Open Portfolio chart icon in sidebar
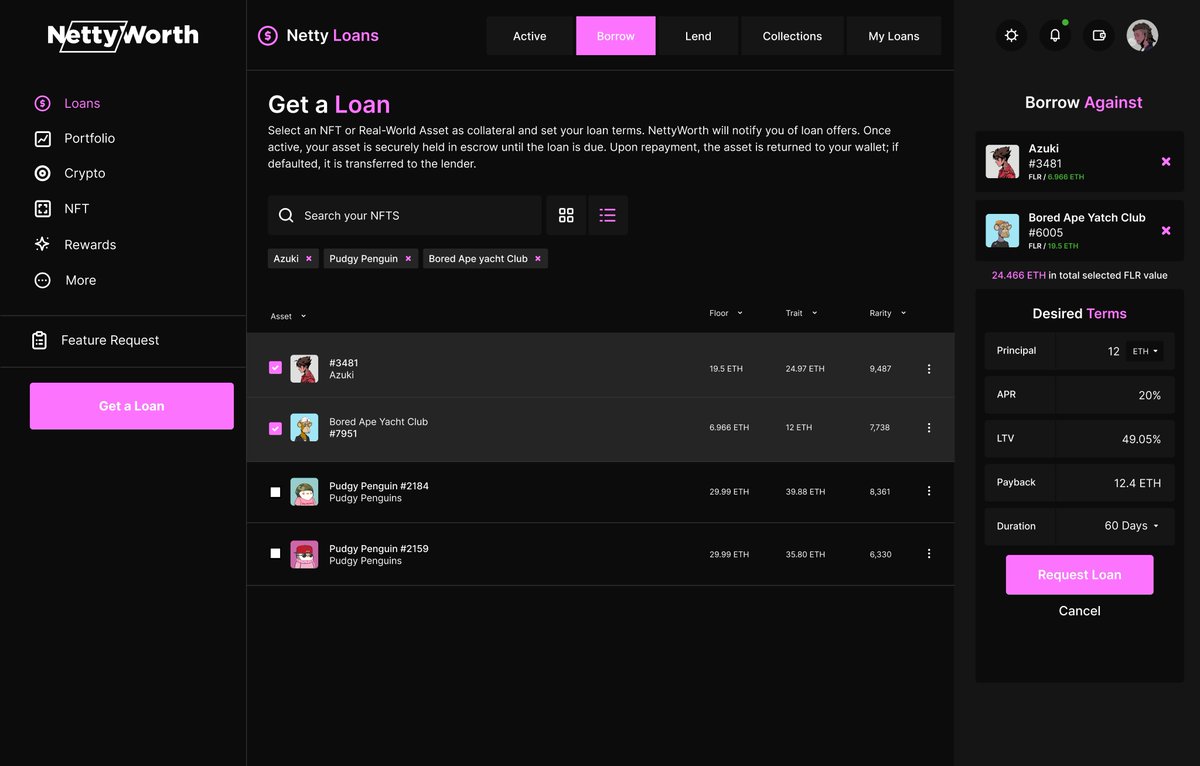Screen dimensions: 1200x766 [42, 139]
